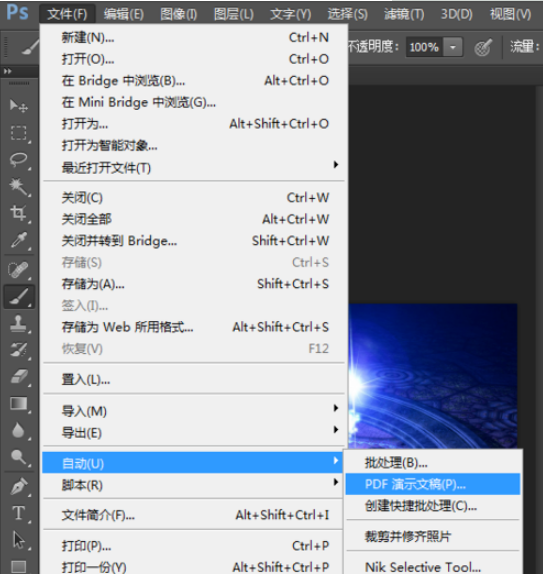Viewport: 543px width, 574px height.
Task: Expand the 脚本(R) submenu
Action: coord(193,485)
